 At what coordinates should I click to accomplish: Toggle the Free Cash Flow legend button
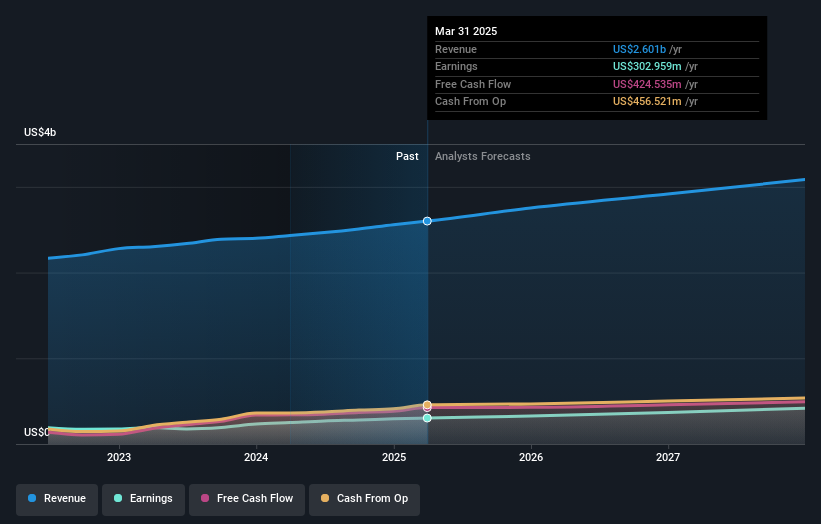coord(247,499)
